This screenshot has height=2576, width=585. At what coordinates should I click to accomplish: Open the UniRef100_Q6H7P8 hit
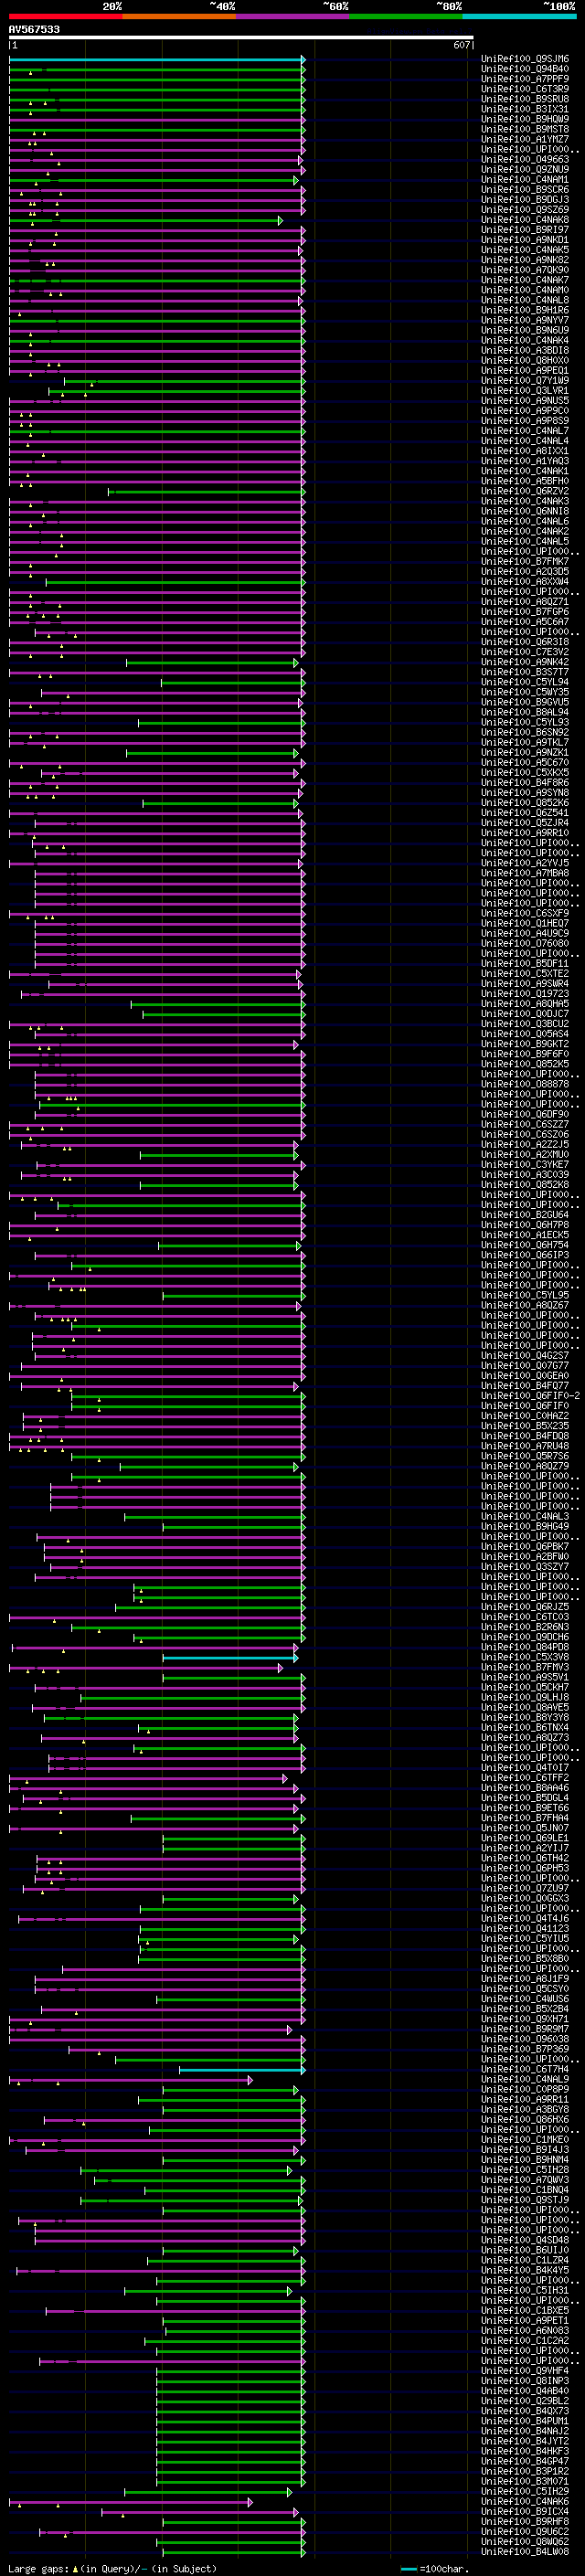pyautogui.click(x=525, y=1225)
